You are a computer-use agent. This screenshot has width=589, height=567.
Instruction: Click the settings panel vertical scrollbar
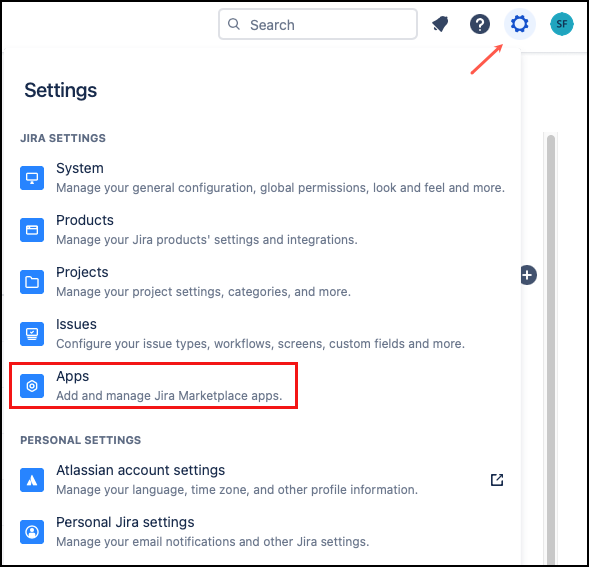(551, 349)
